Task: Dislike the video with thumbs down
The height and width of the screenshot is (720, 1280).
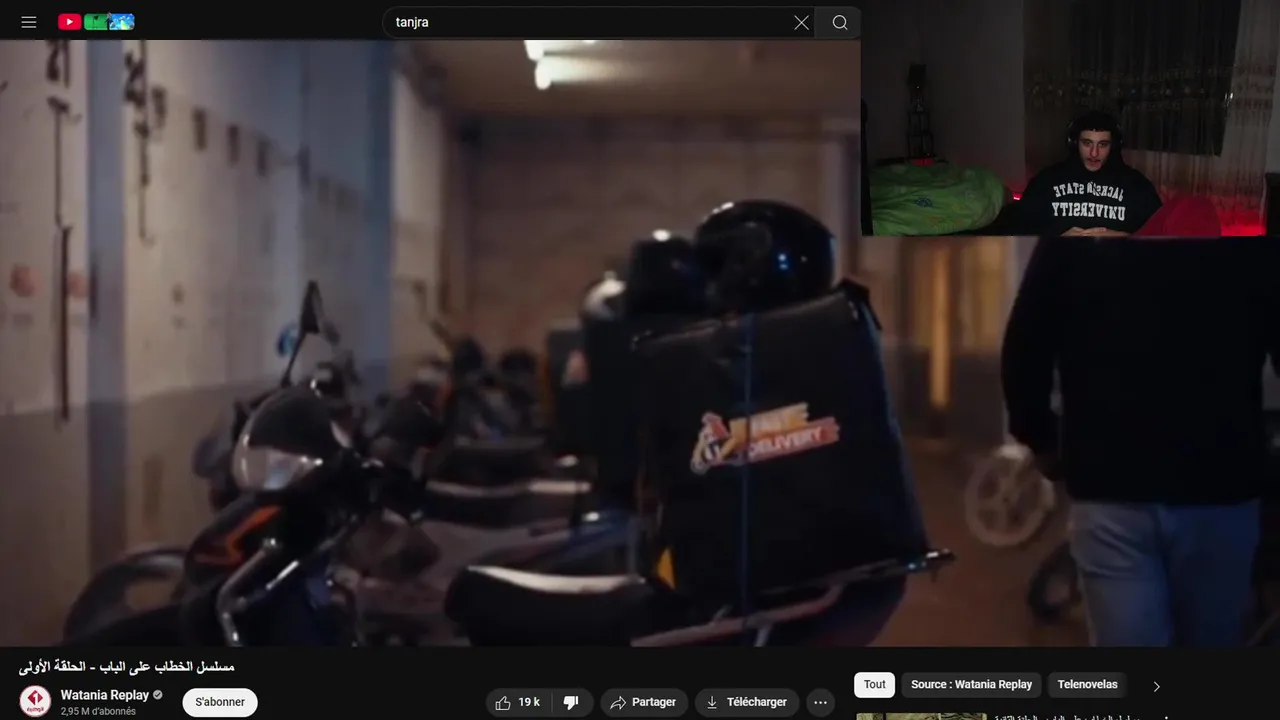Action: [x=572, y=702]
